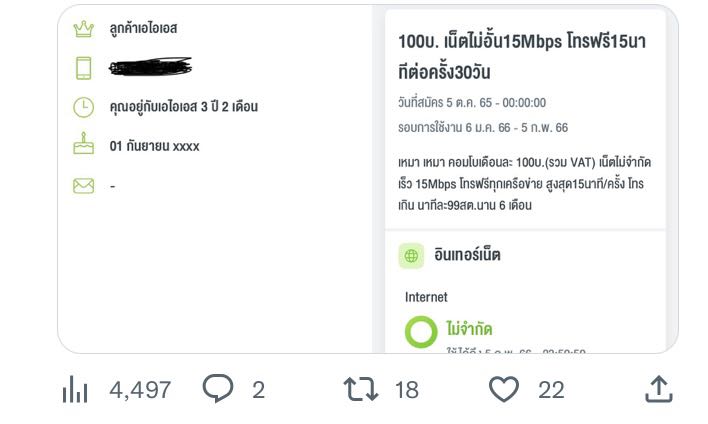Click the อินเทอร์เน็ต section header
Viewport: 708px width, 424px height.
pos(466,256)
